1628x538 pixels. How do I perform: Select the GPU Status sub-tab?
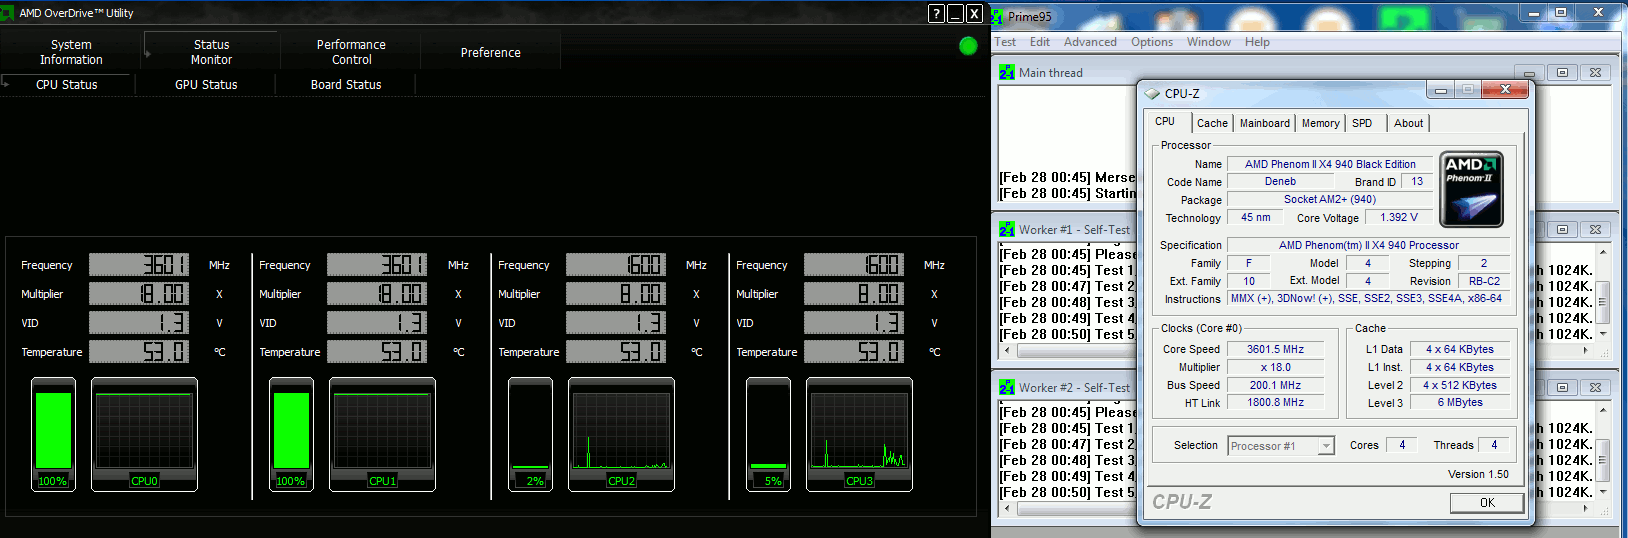(206, 85)
